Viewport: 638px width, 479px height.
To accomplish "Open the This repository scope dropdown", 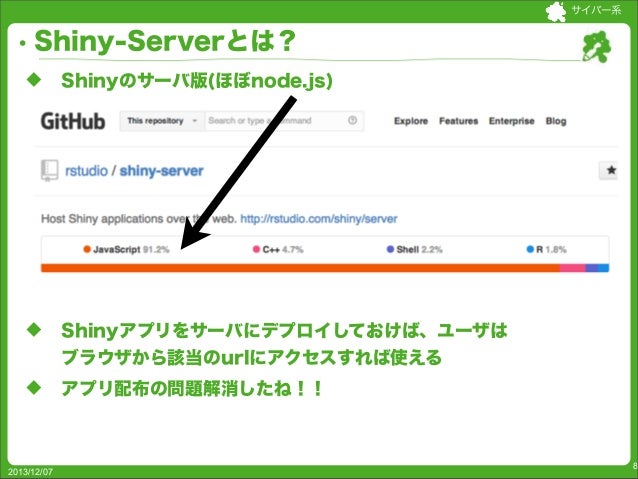I will click(x=162, y=121).
